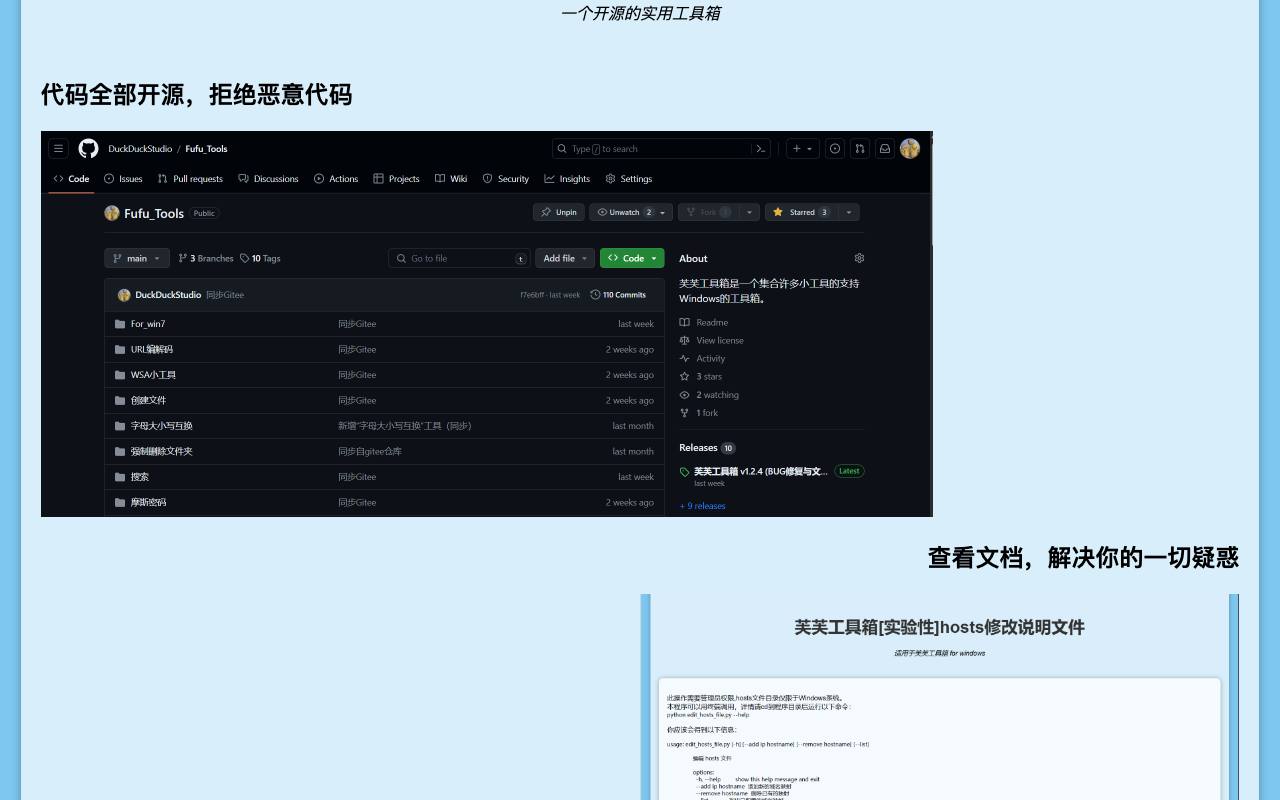Switch to the Code tab
1280x800 pixels.
72,179
